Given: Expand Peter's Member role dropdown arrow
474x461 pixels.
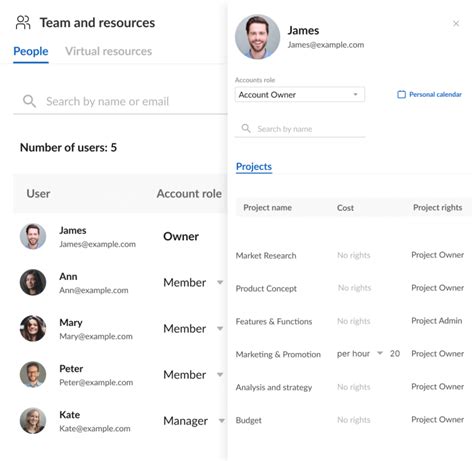Looking at the screenshot, I should (220, 374).
